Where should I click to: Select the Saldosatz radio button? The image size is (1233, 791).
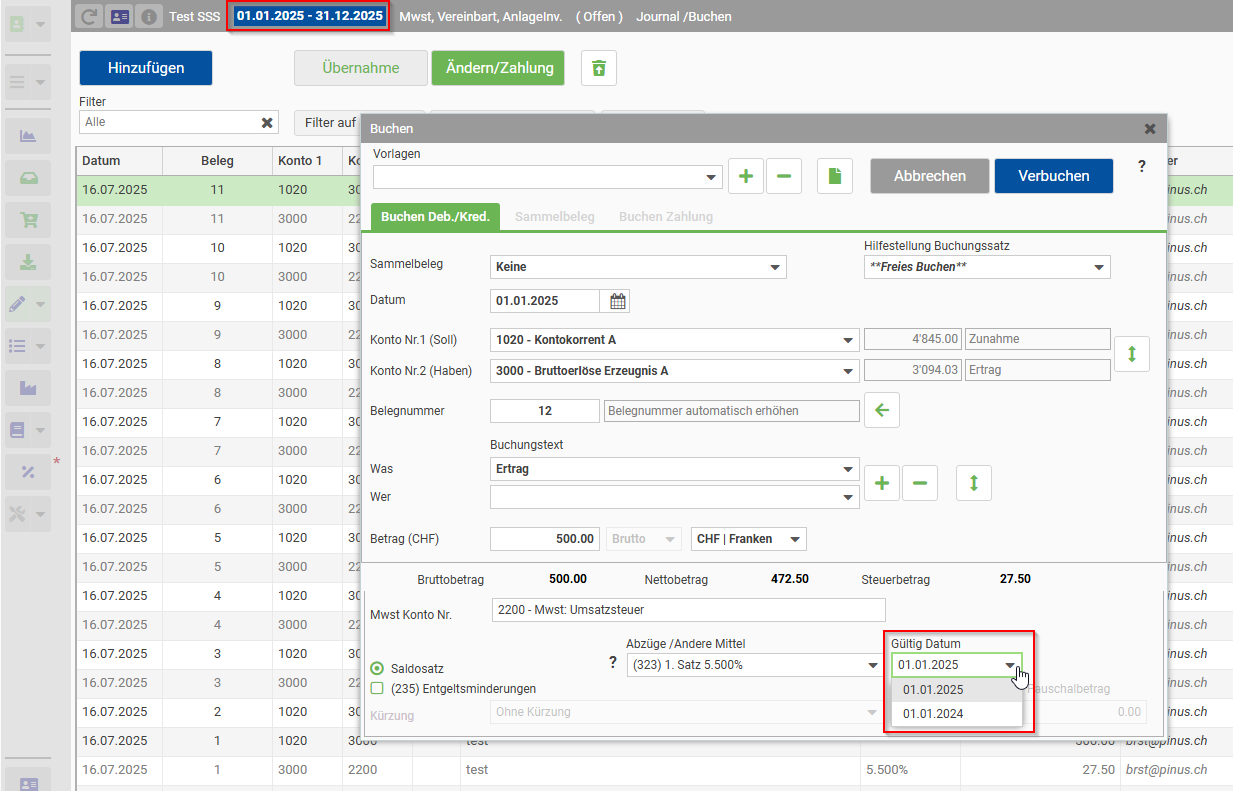(377, 668)
